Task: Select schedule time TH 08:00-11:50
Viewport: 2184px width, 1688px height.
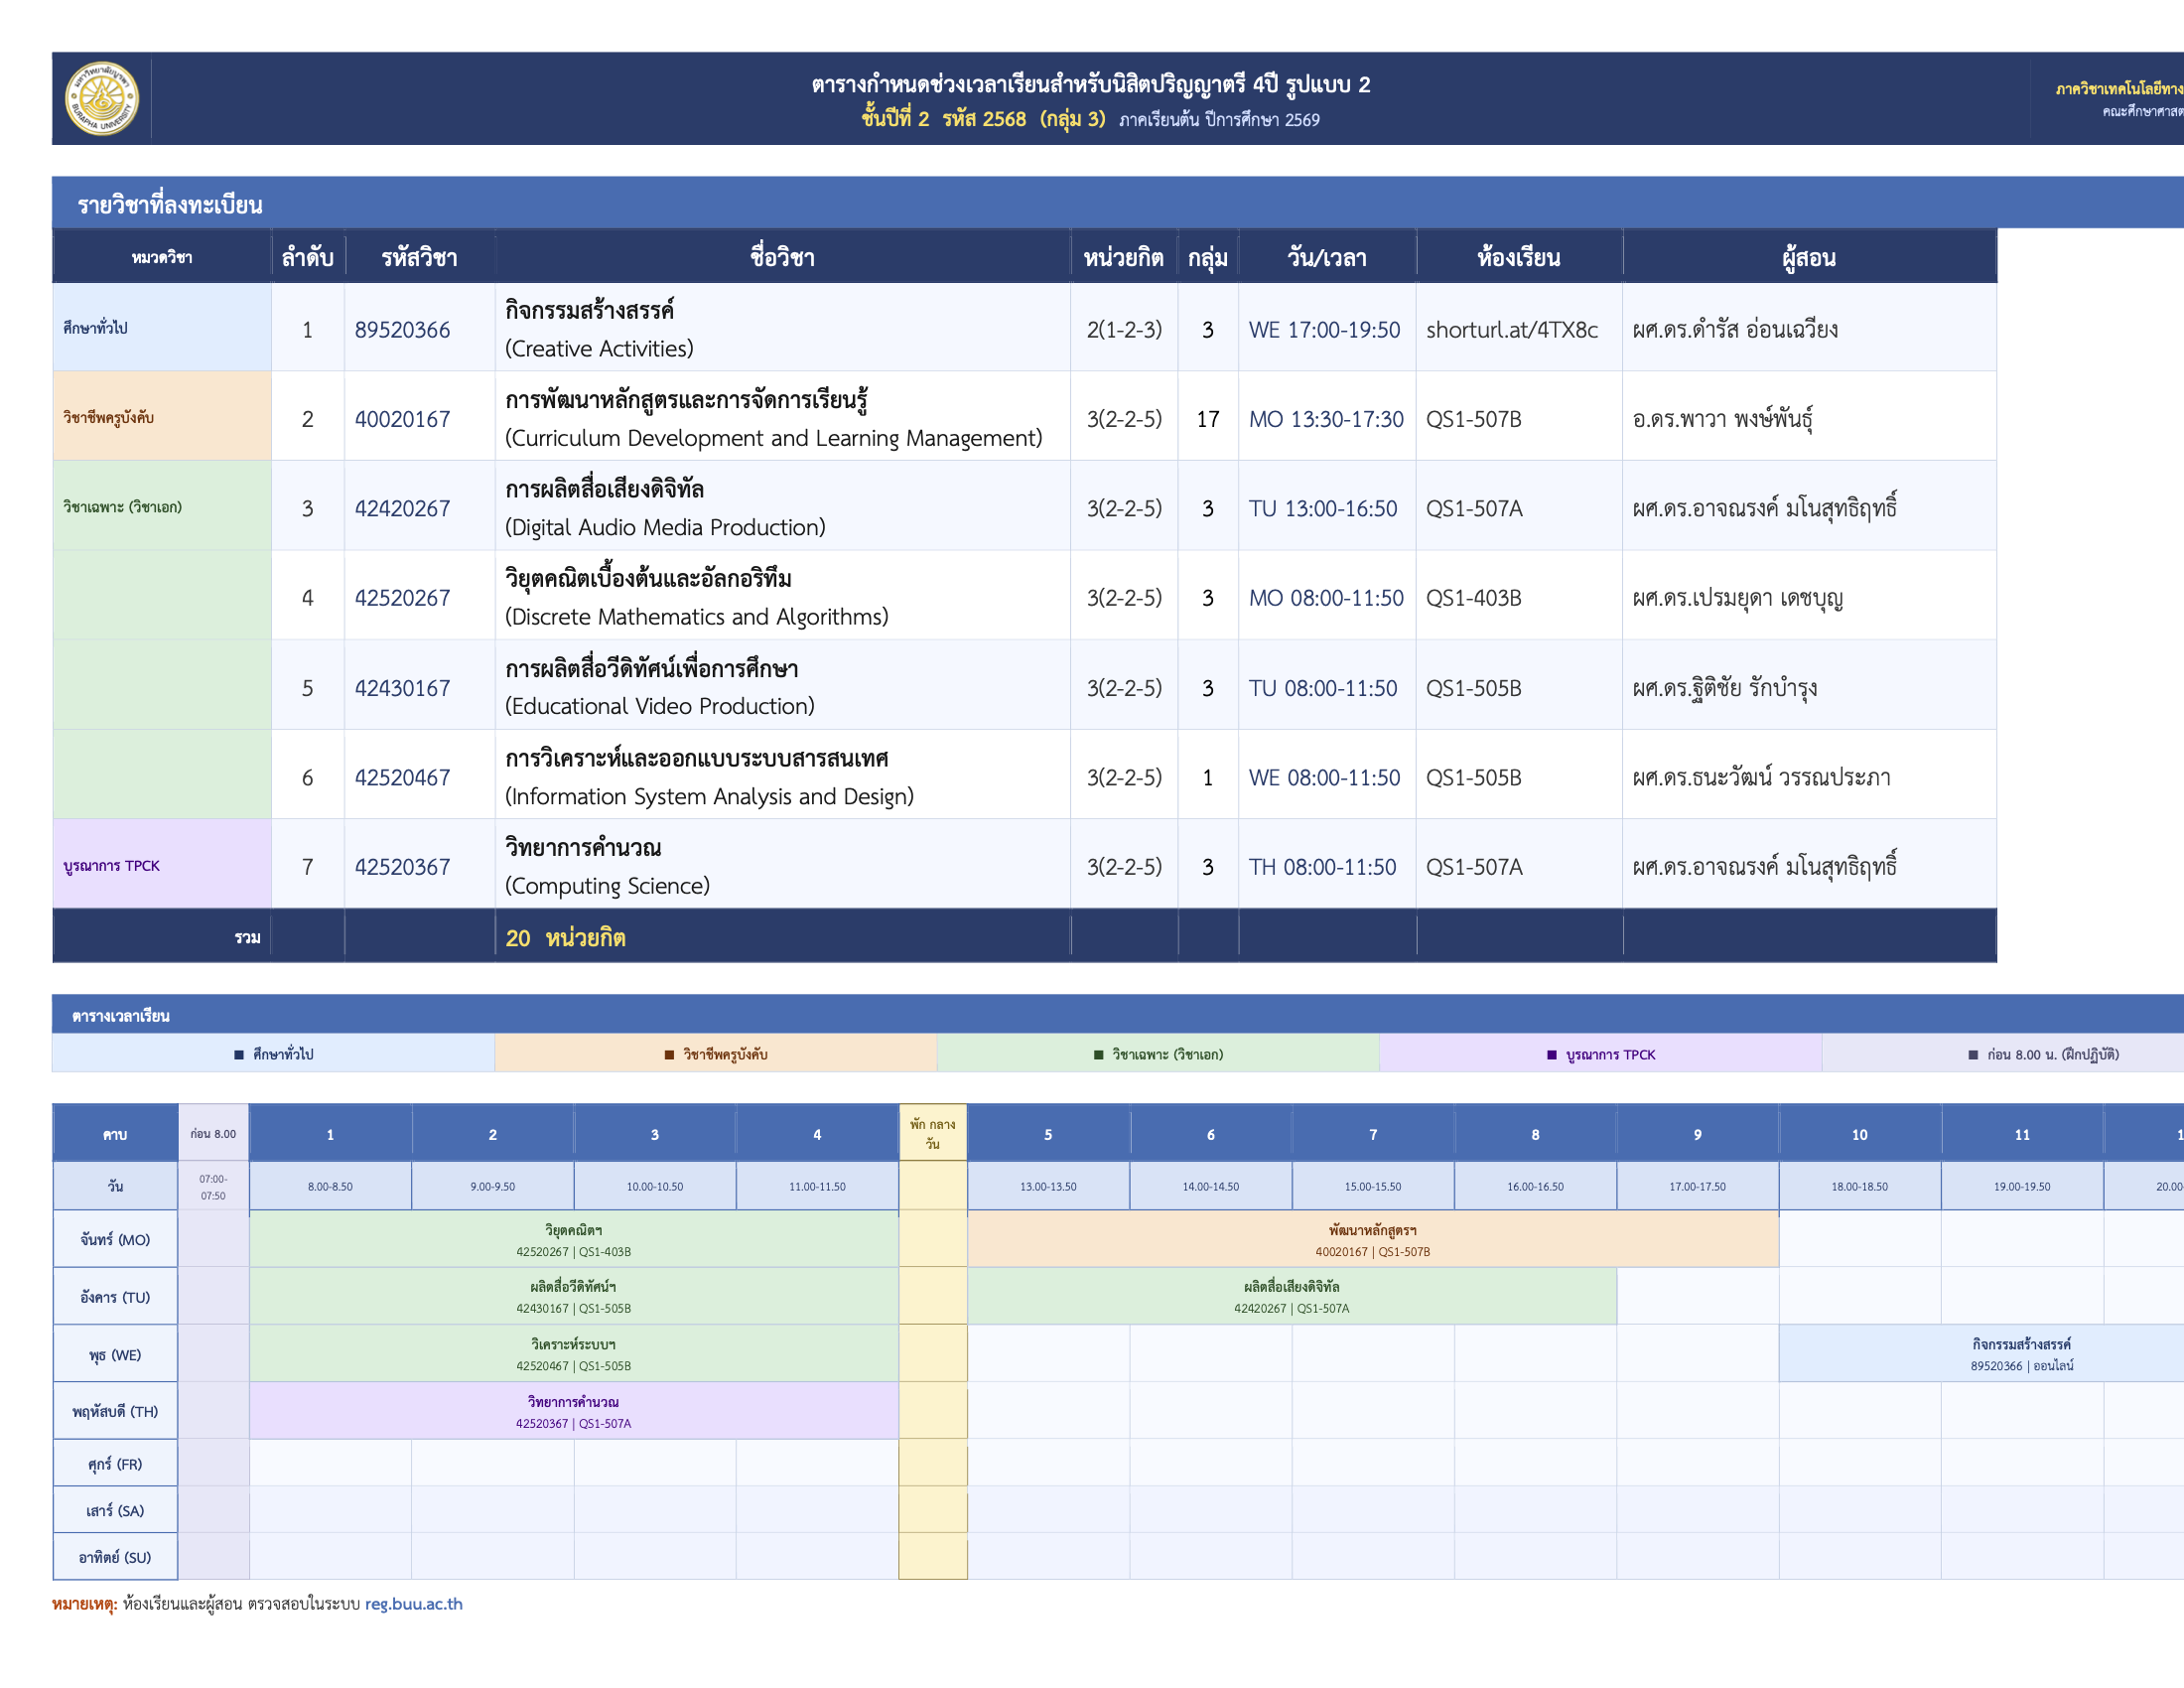Action: [x=1321, y=866]
